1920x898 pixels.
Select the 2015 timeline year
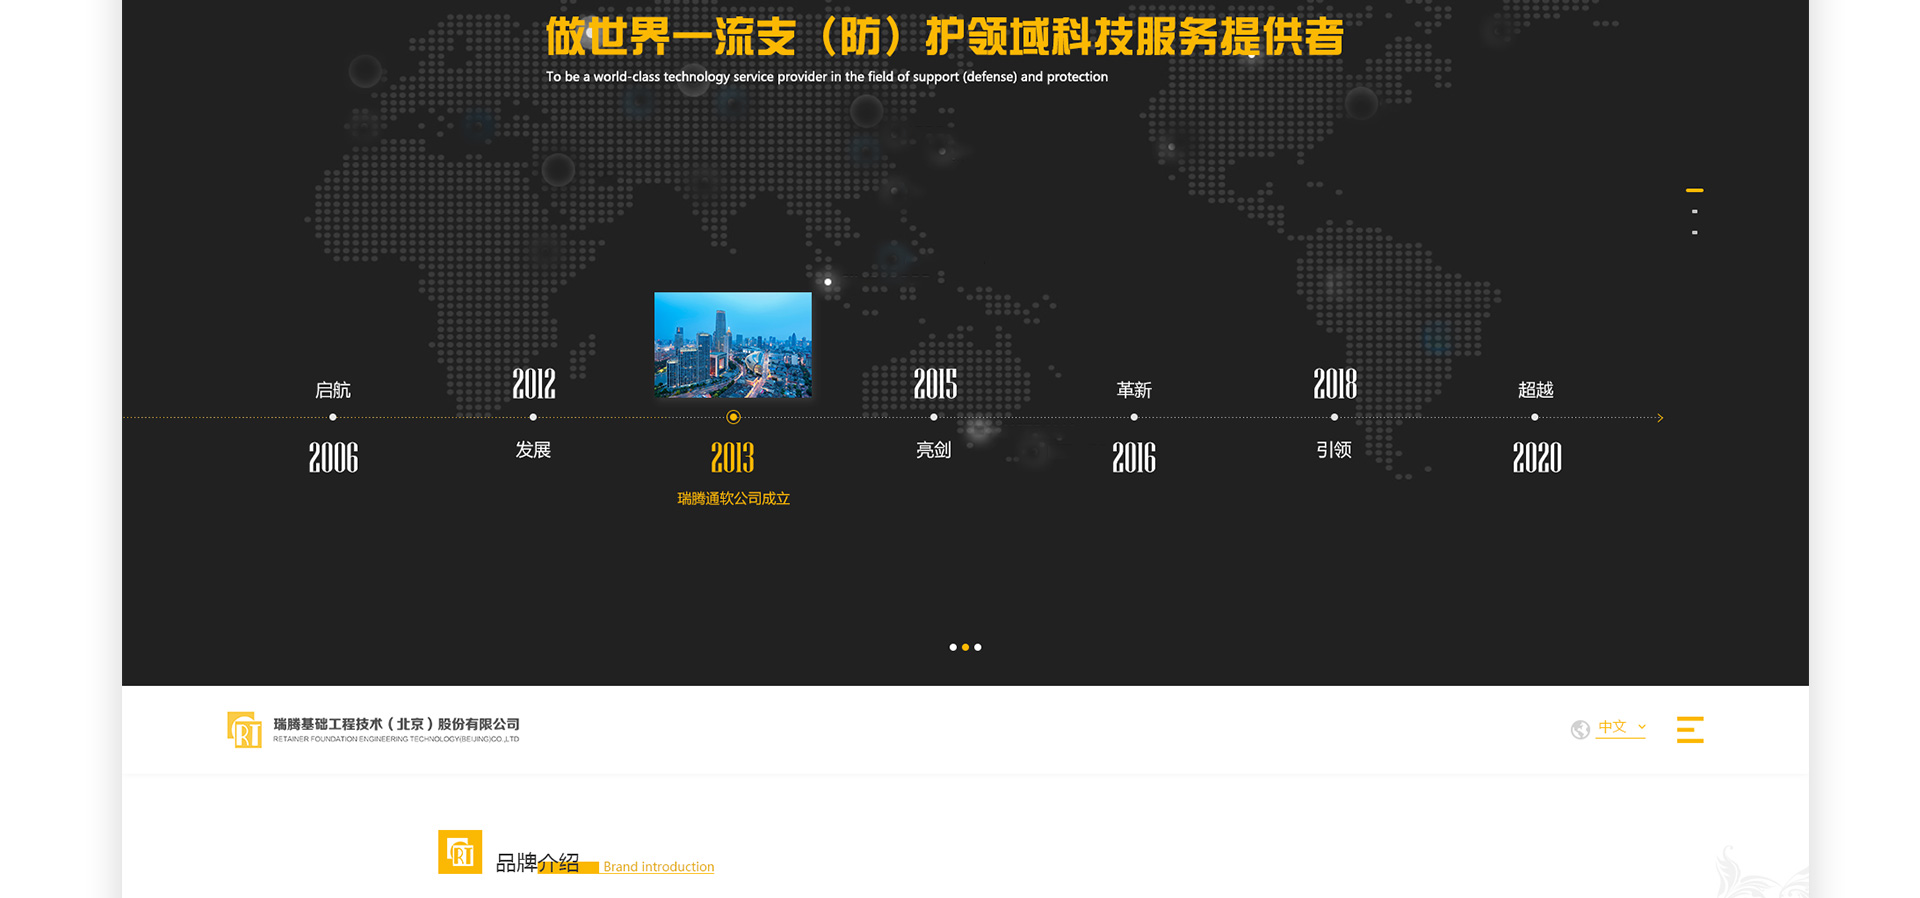pos(934,384)
